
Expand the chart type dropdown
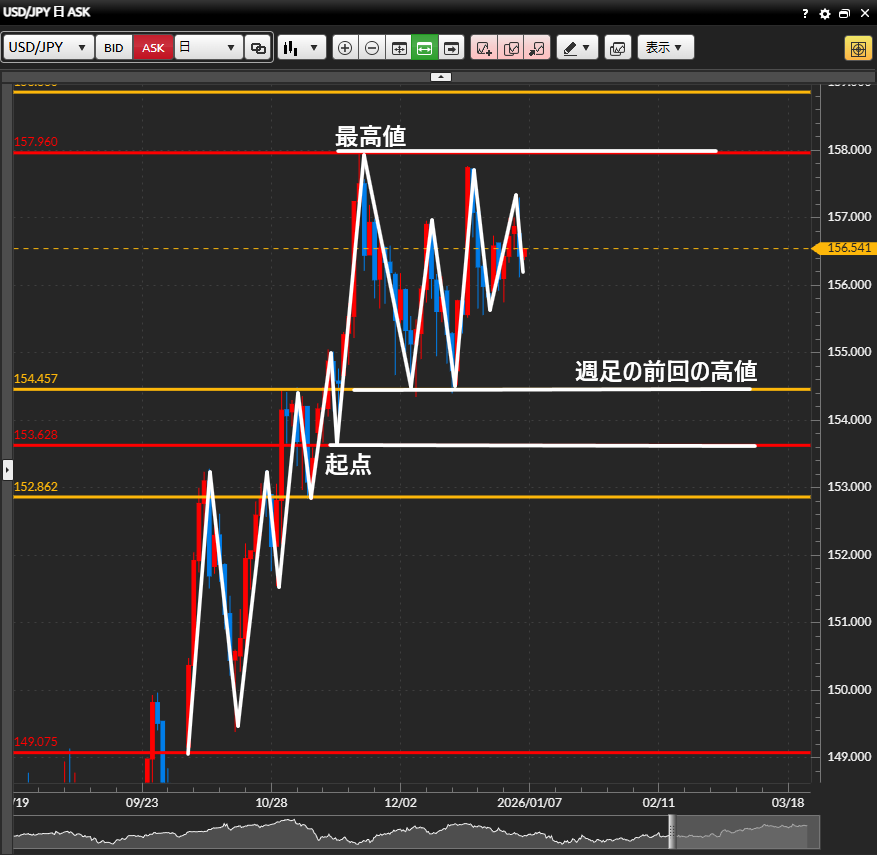pos(302,48)
